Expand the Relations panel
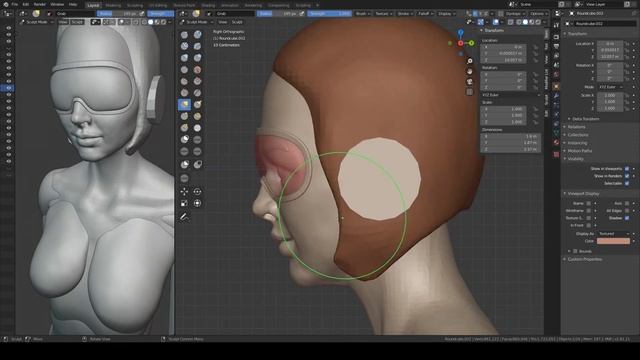Viewport: 640px width, 360px height. pyautogui.click(x=575, y=127)
